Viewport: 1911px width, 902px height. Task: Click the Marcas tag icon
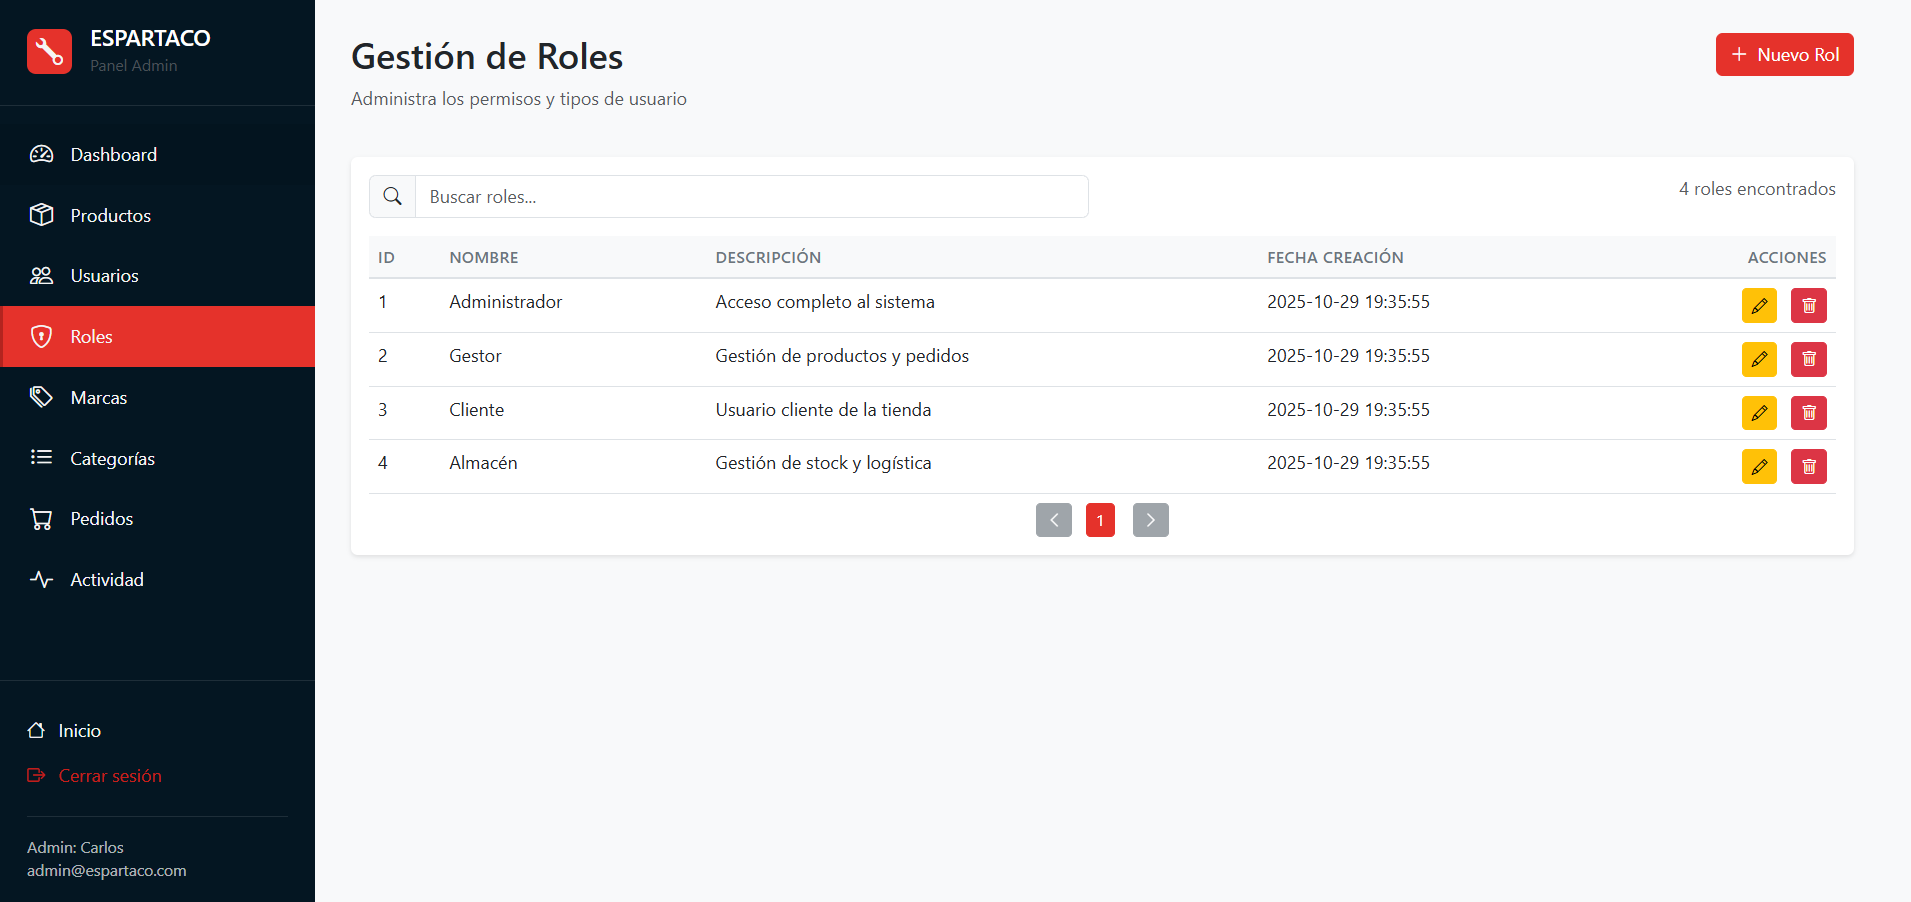pos(41,397)
